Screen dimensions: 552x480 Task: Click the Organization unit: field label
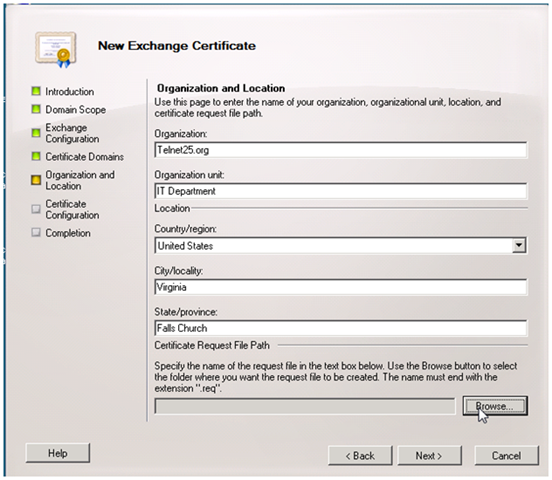pyautogui.click(x=189, y=175)
